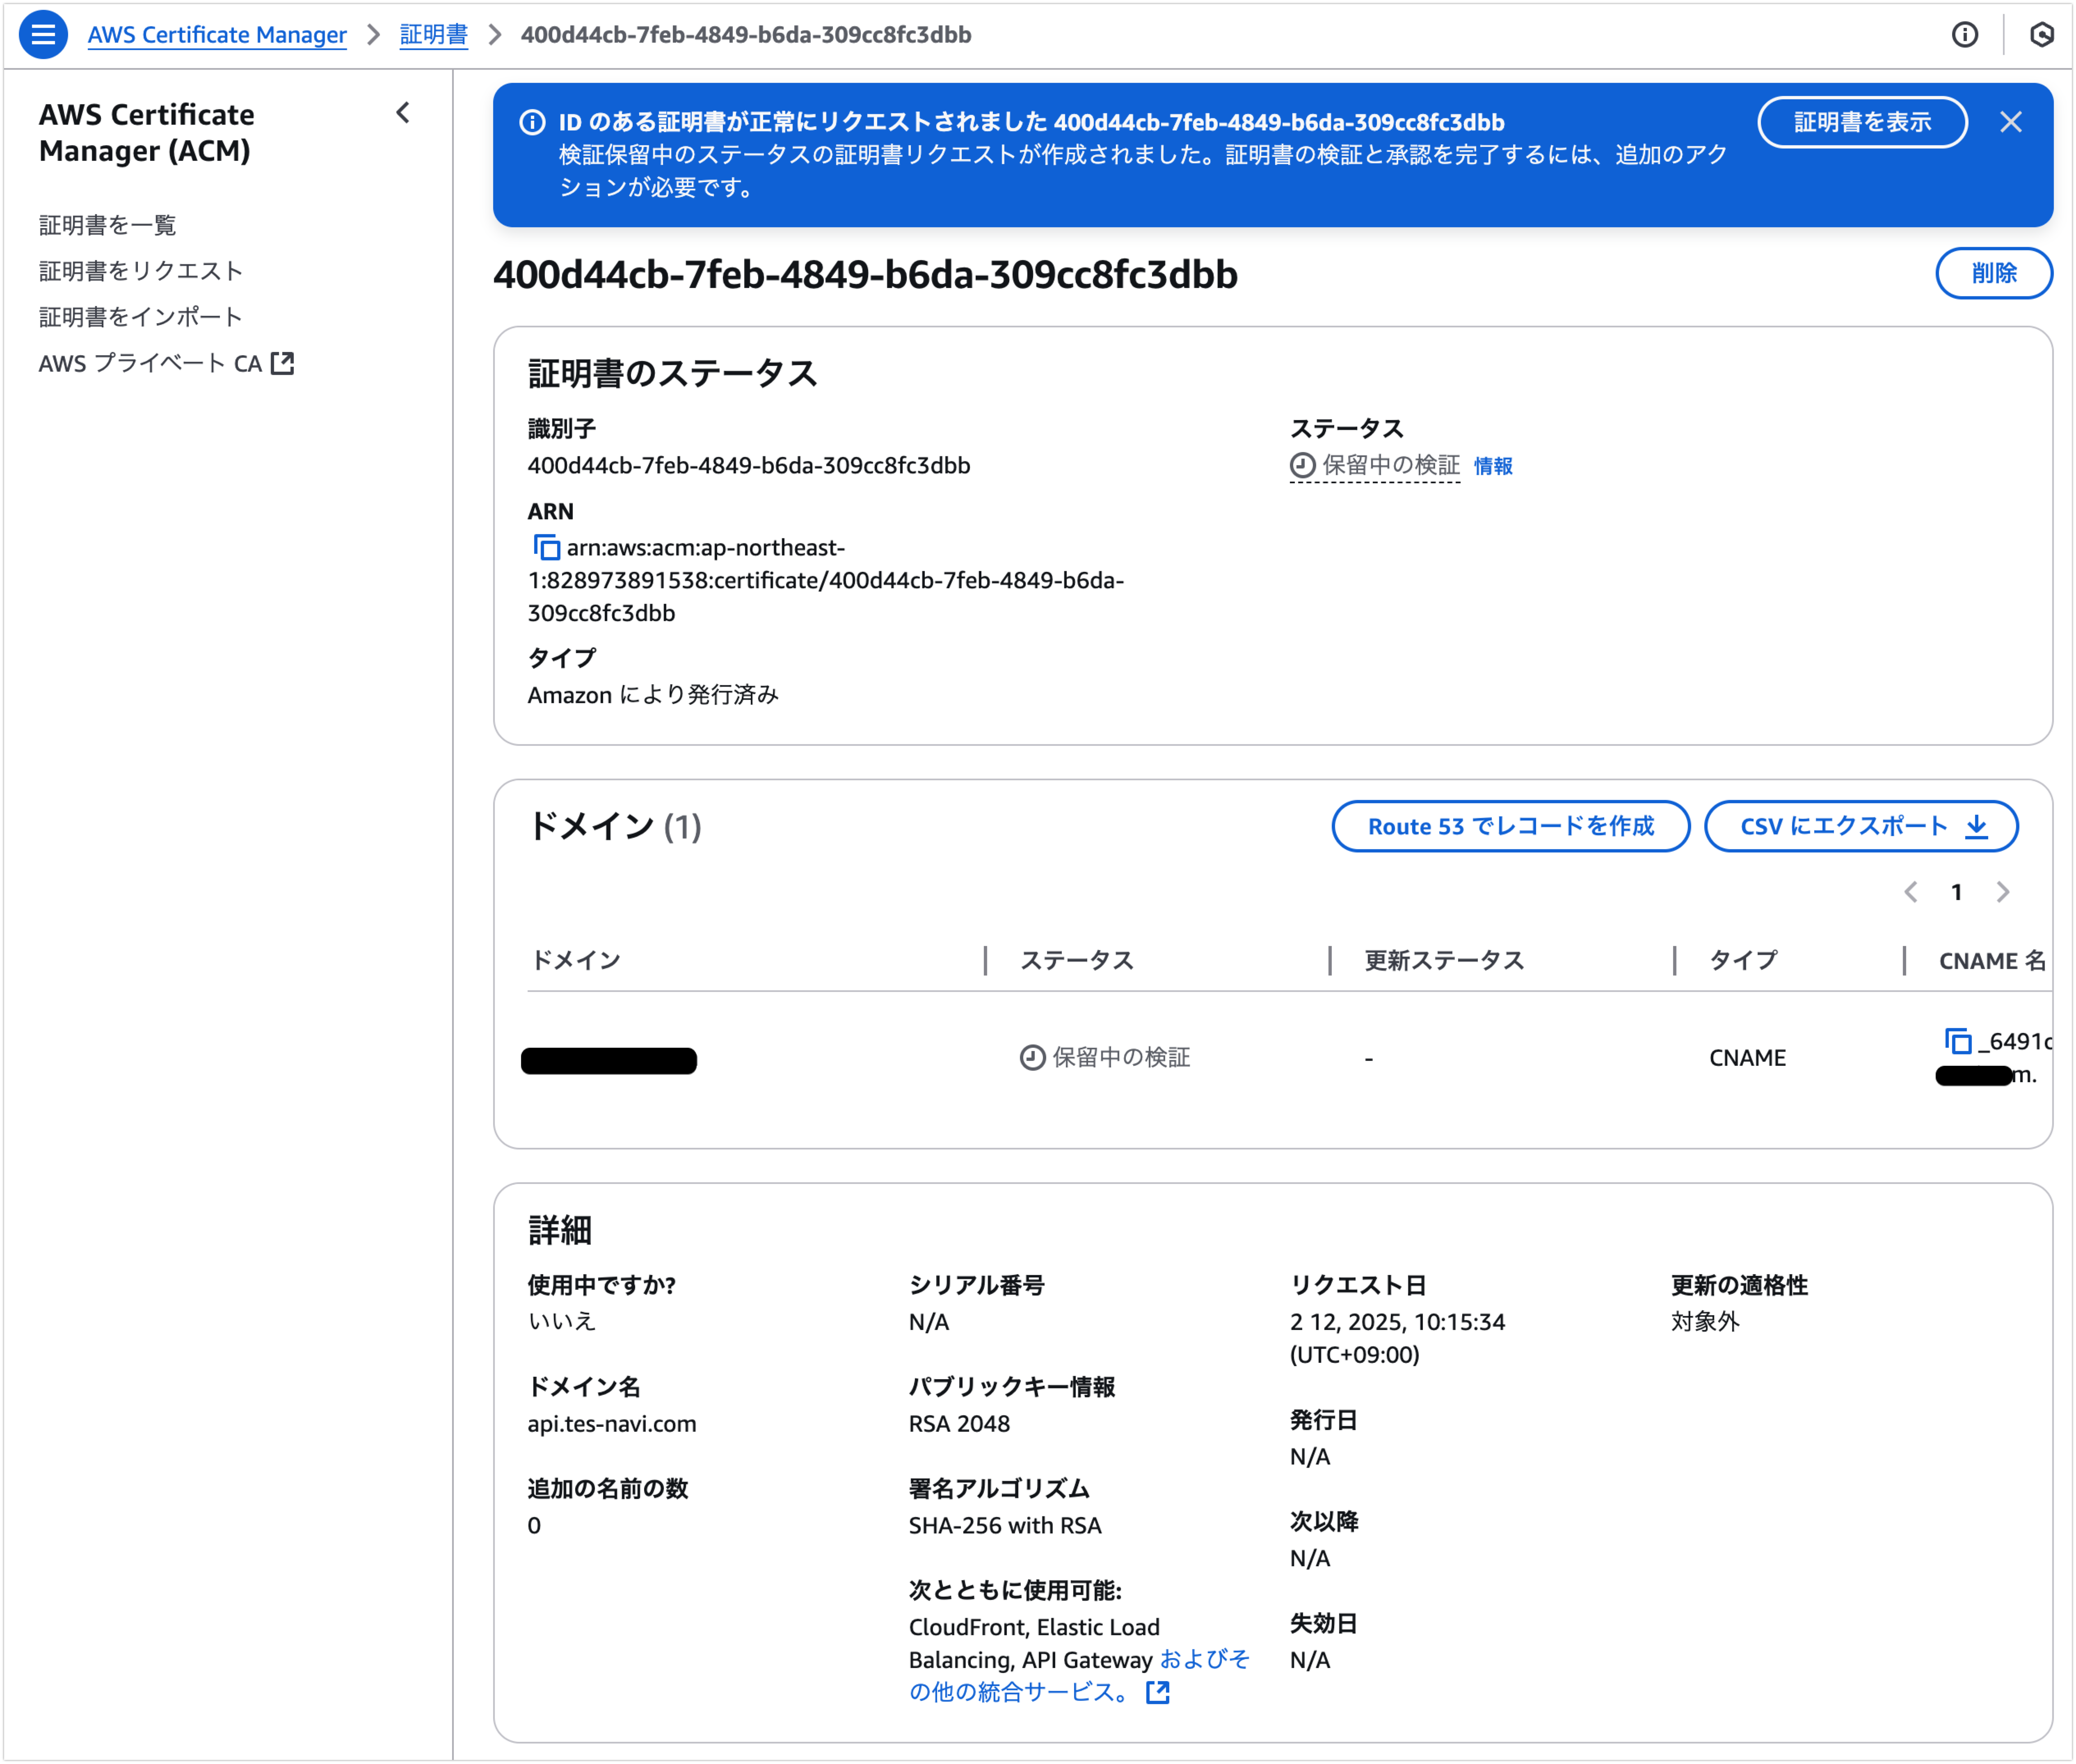
Task: Click the info icon in blue banner
Action: [532, 122]
